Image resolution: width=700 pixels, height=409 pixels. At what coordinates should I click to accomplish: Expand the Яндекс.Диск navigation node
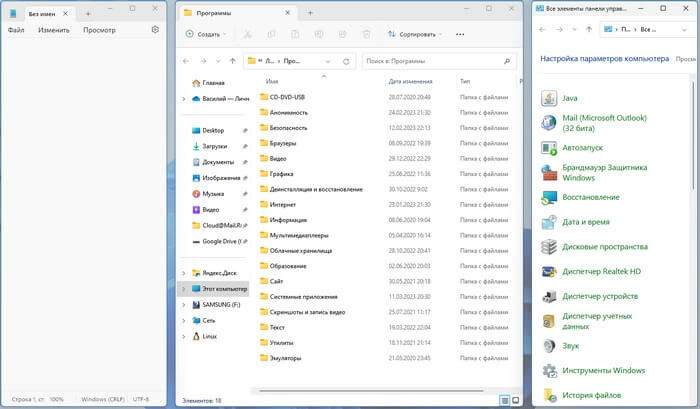coord(183,273)
